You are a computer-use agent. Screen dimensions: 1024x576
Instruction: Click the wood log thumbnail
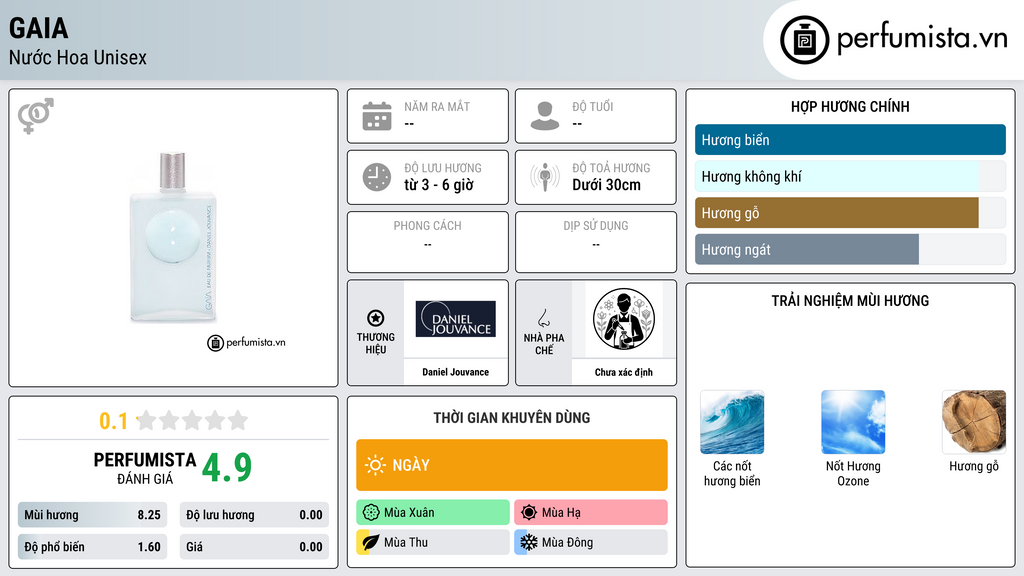click(x=974, y=422)
